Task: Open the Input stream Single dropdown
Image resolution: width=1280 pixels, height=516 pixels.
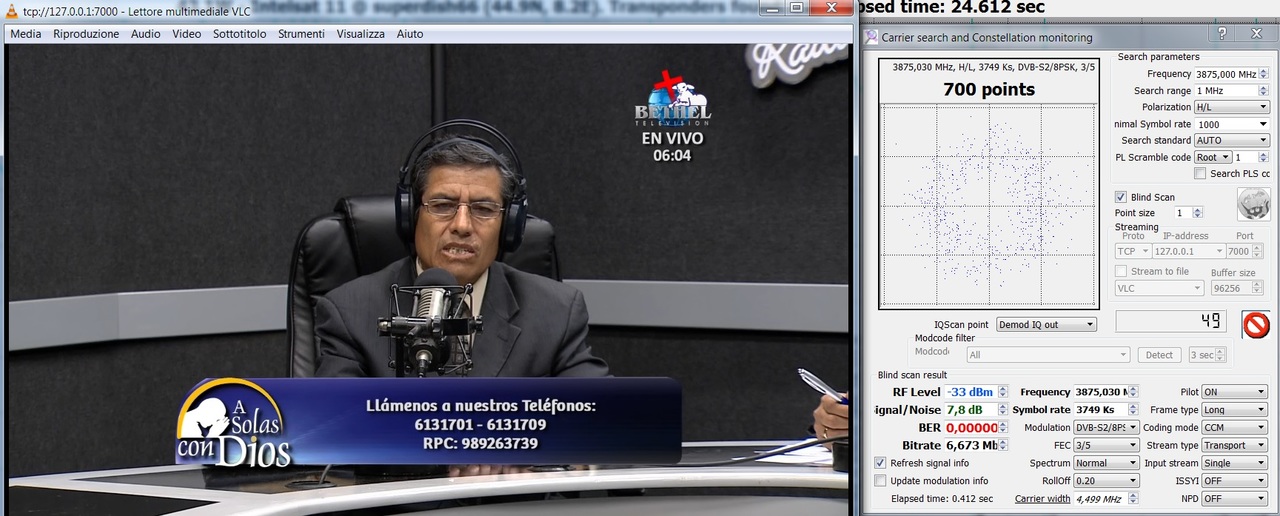Action: point(1234,463)
